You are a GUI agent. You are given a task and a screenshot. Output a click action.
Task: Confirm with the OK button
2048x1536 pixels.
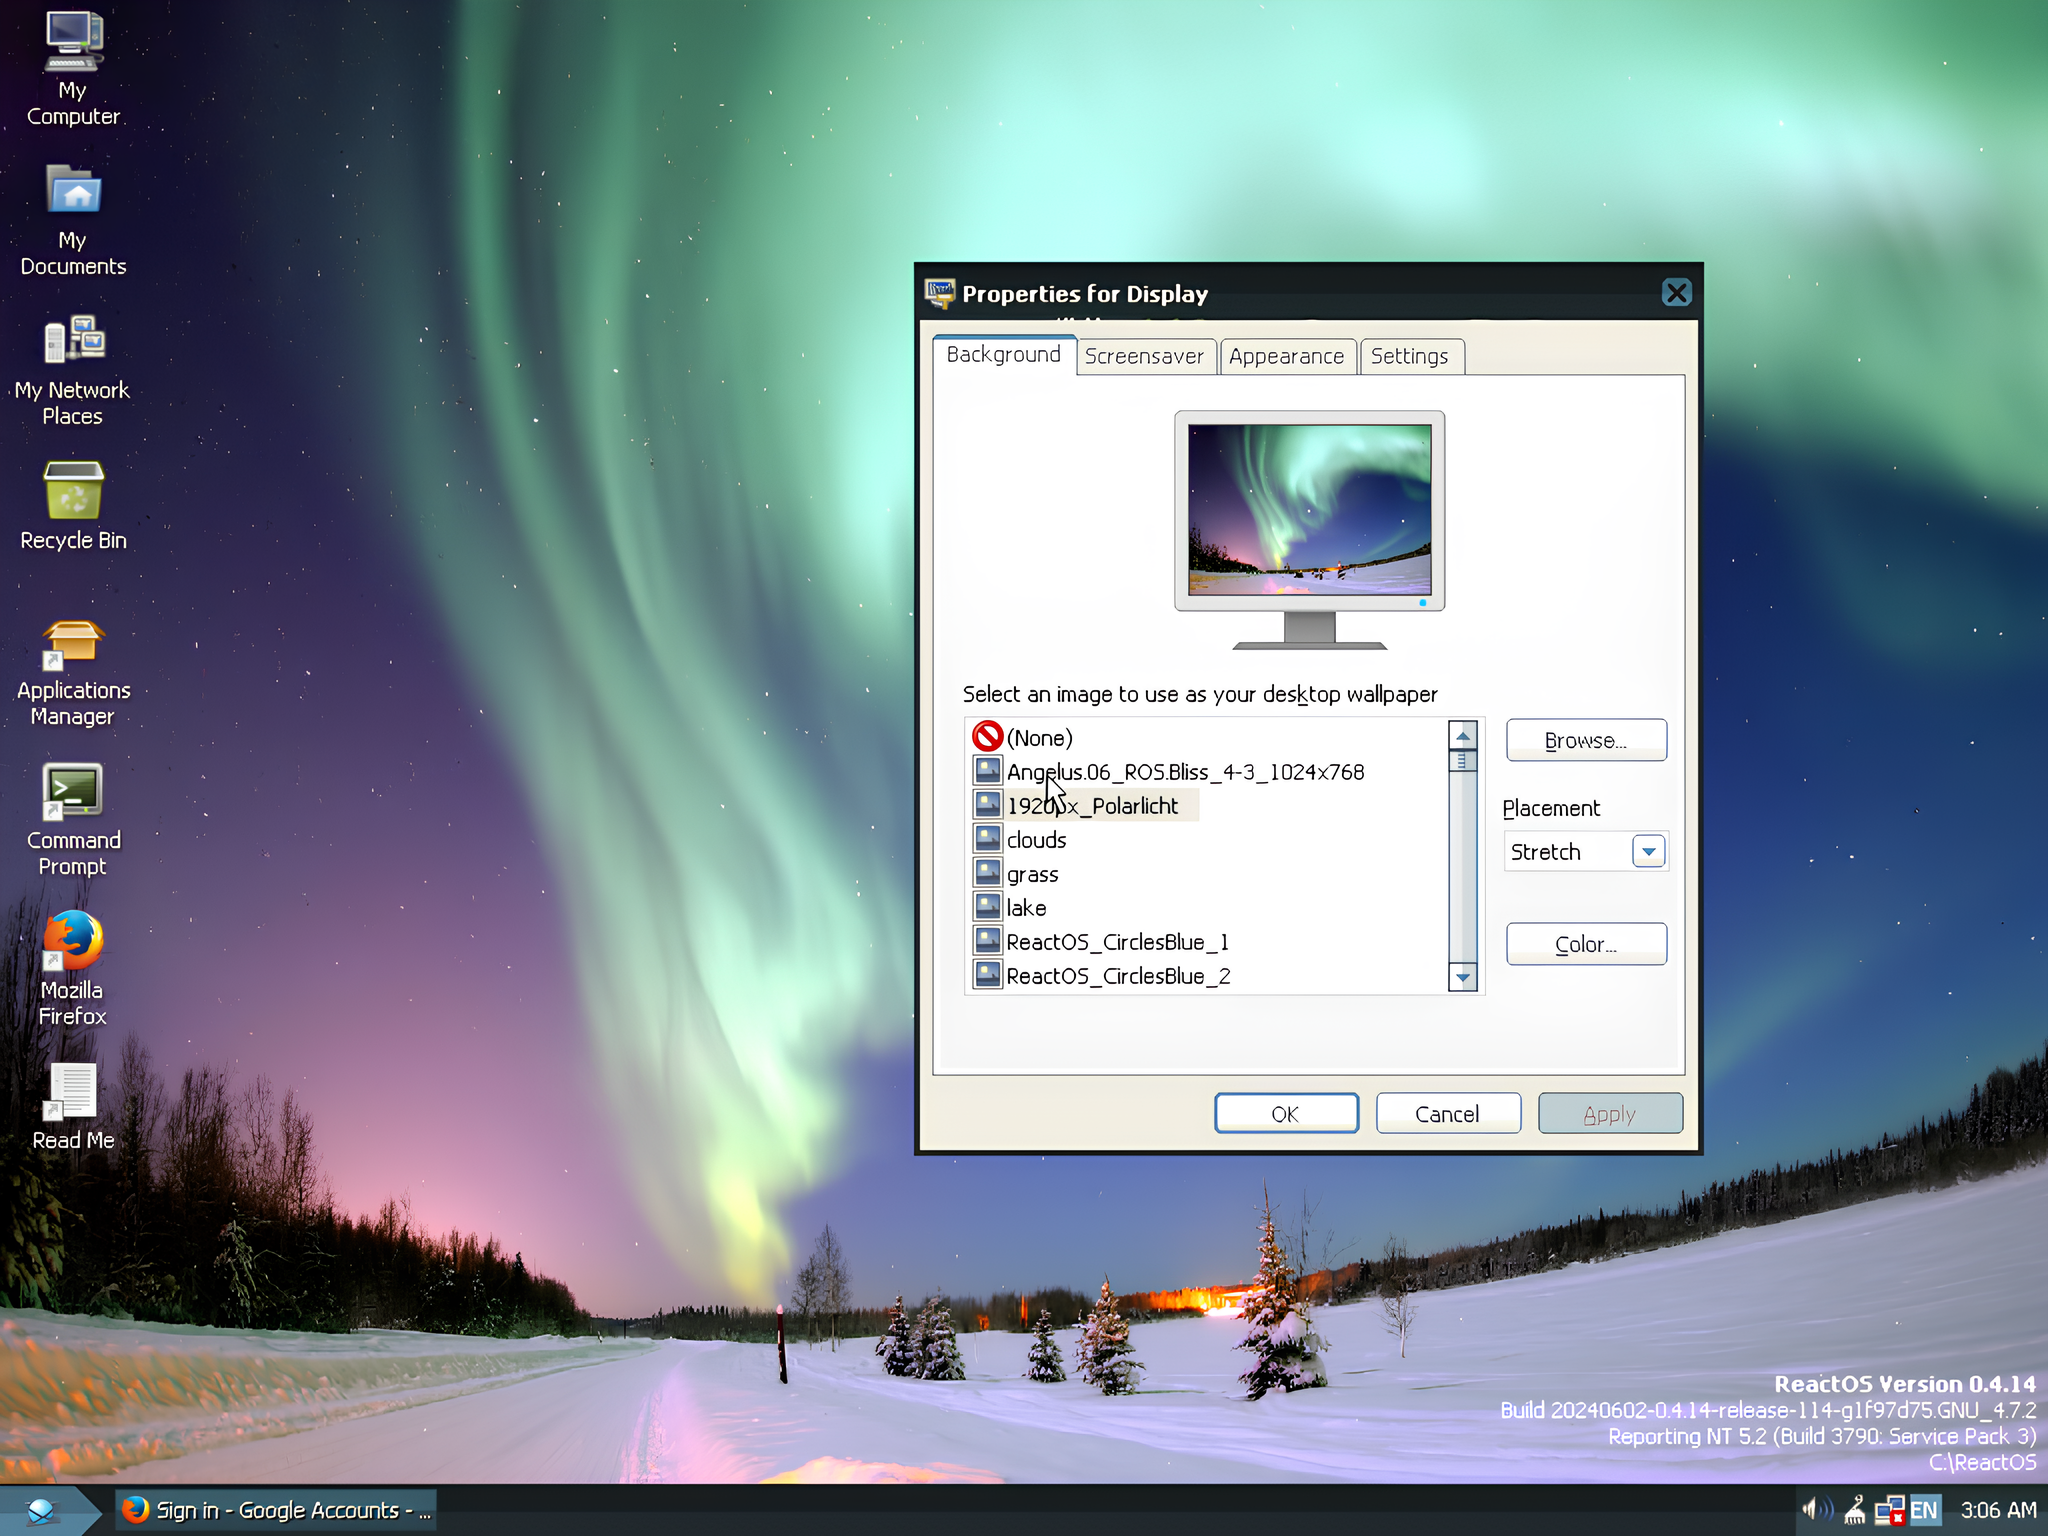(1286, 1114)
